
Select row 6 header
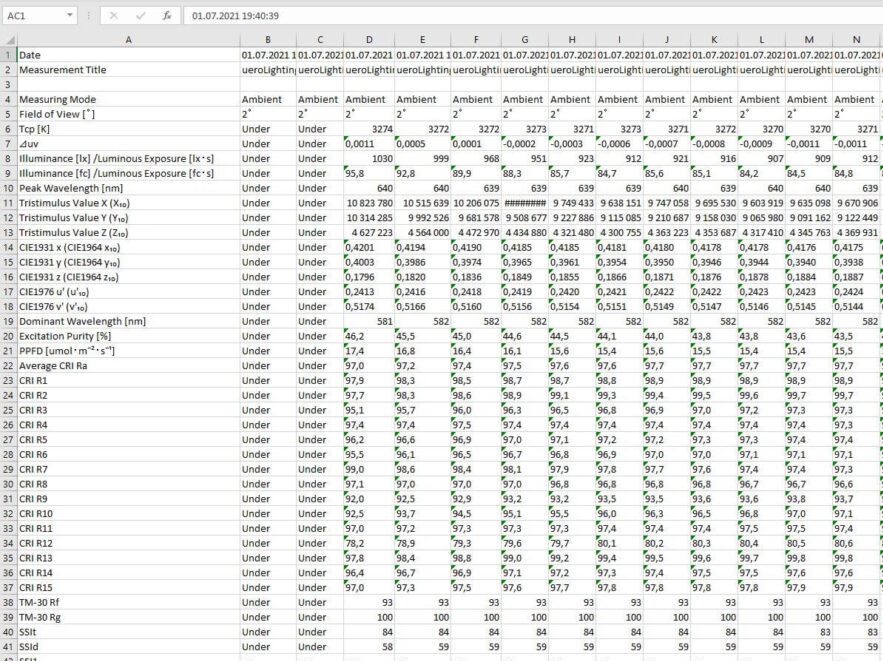tap(8, 129)
